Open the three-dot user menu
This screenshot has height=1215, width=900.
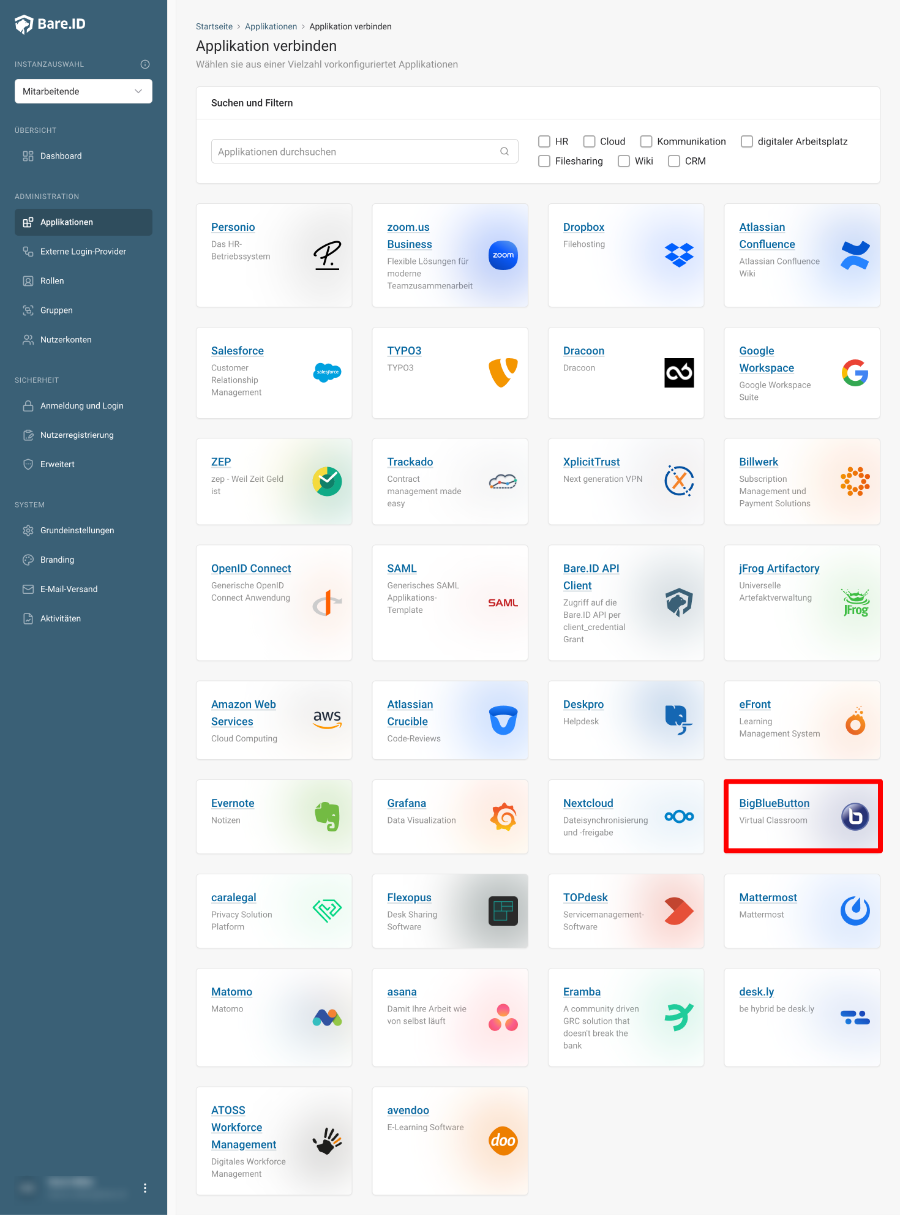[145, 1188]
